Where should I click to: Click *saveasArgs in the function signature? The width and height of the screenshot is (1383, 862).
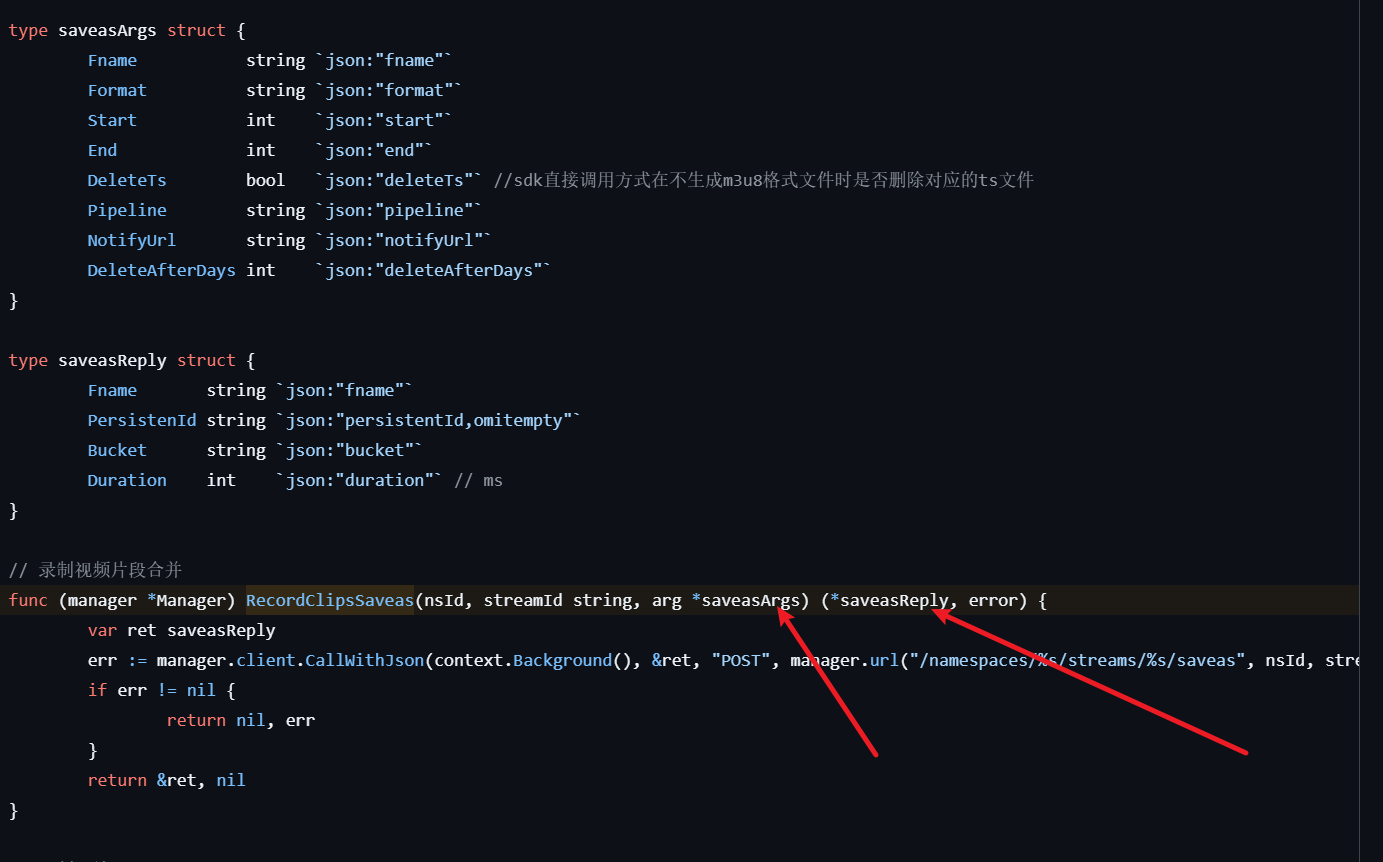click(745, 600)
